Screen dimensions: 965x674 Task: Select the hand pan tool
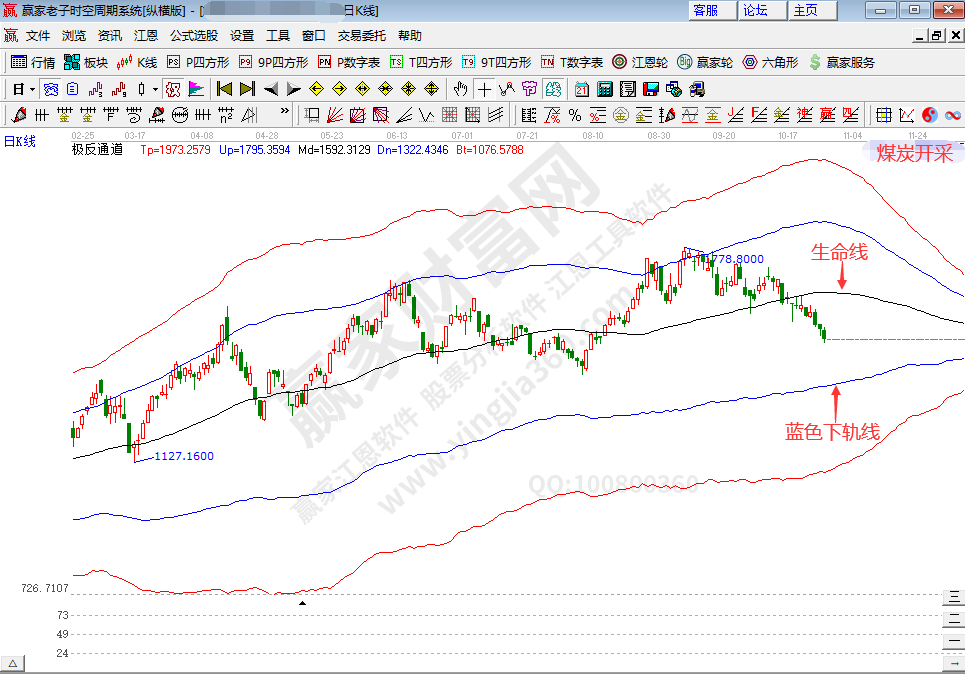[x=459, y=88]
